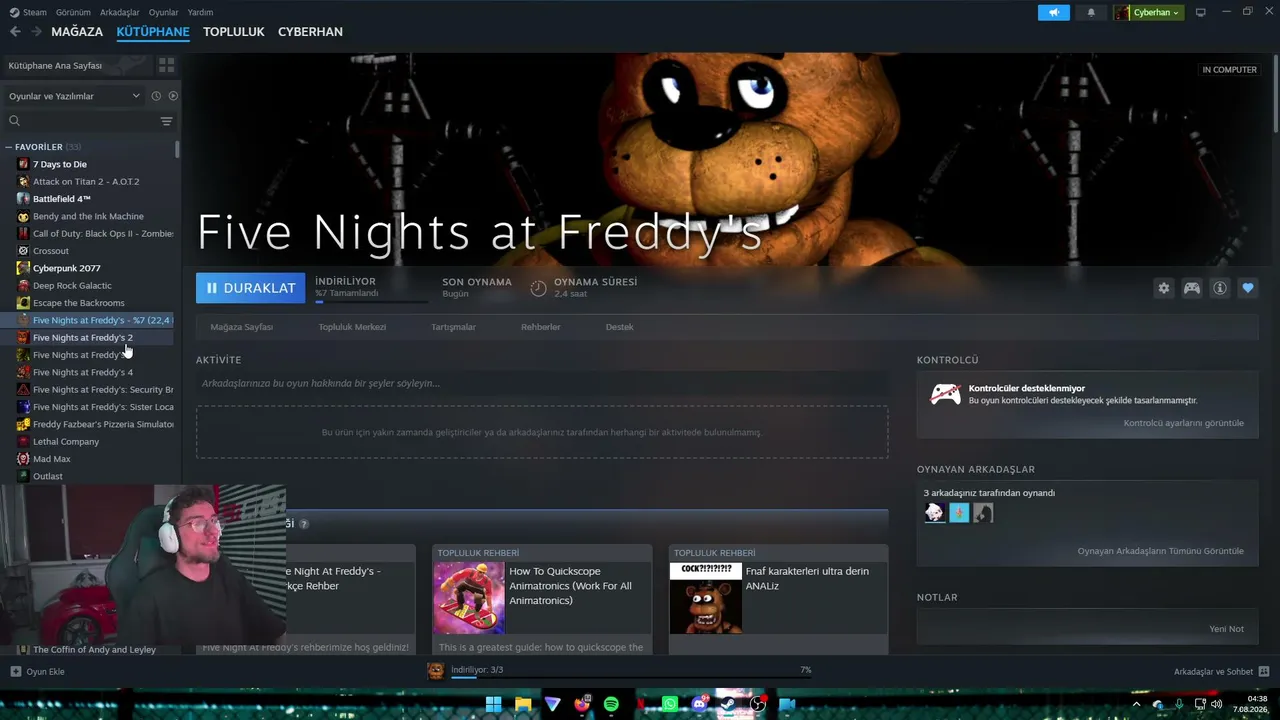The height and width of the screenshot is (720, 1280).
Task: Click the game list scrollbar
Action: (x=178, y=150)
